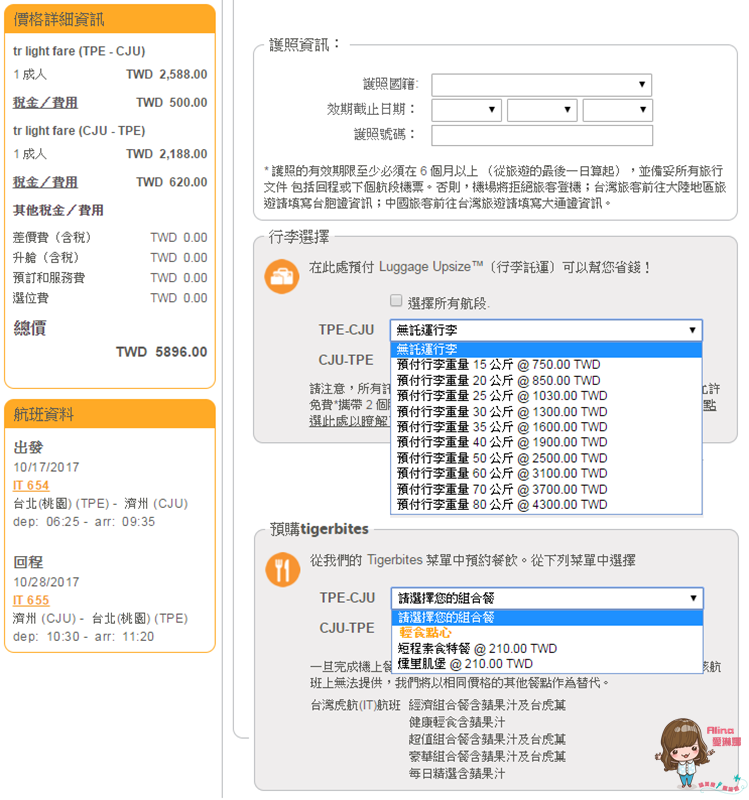This screenshot has width=749, height=800.
Task: Select 20 公斤 @ 850.00 TWD luggage option
Action: 546,381
